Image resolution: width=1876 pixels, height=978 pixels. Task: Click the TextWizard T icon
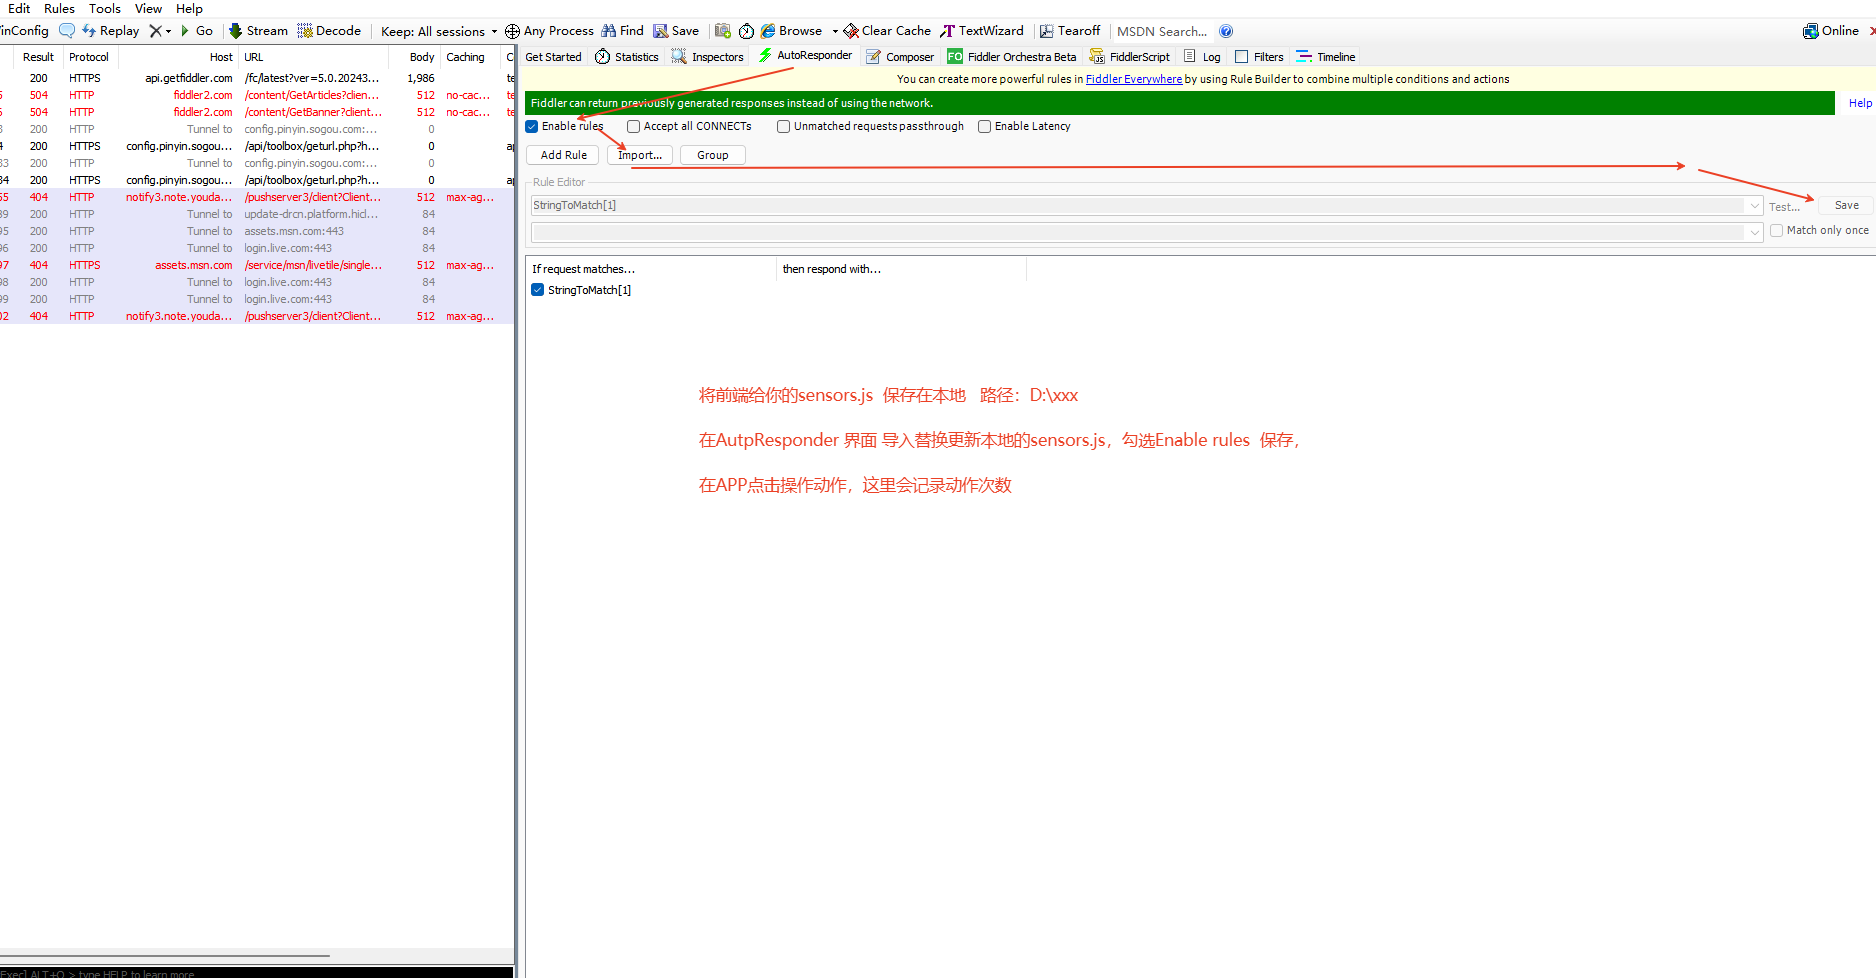pos(947,31)
